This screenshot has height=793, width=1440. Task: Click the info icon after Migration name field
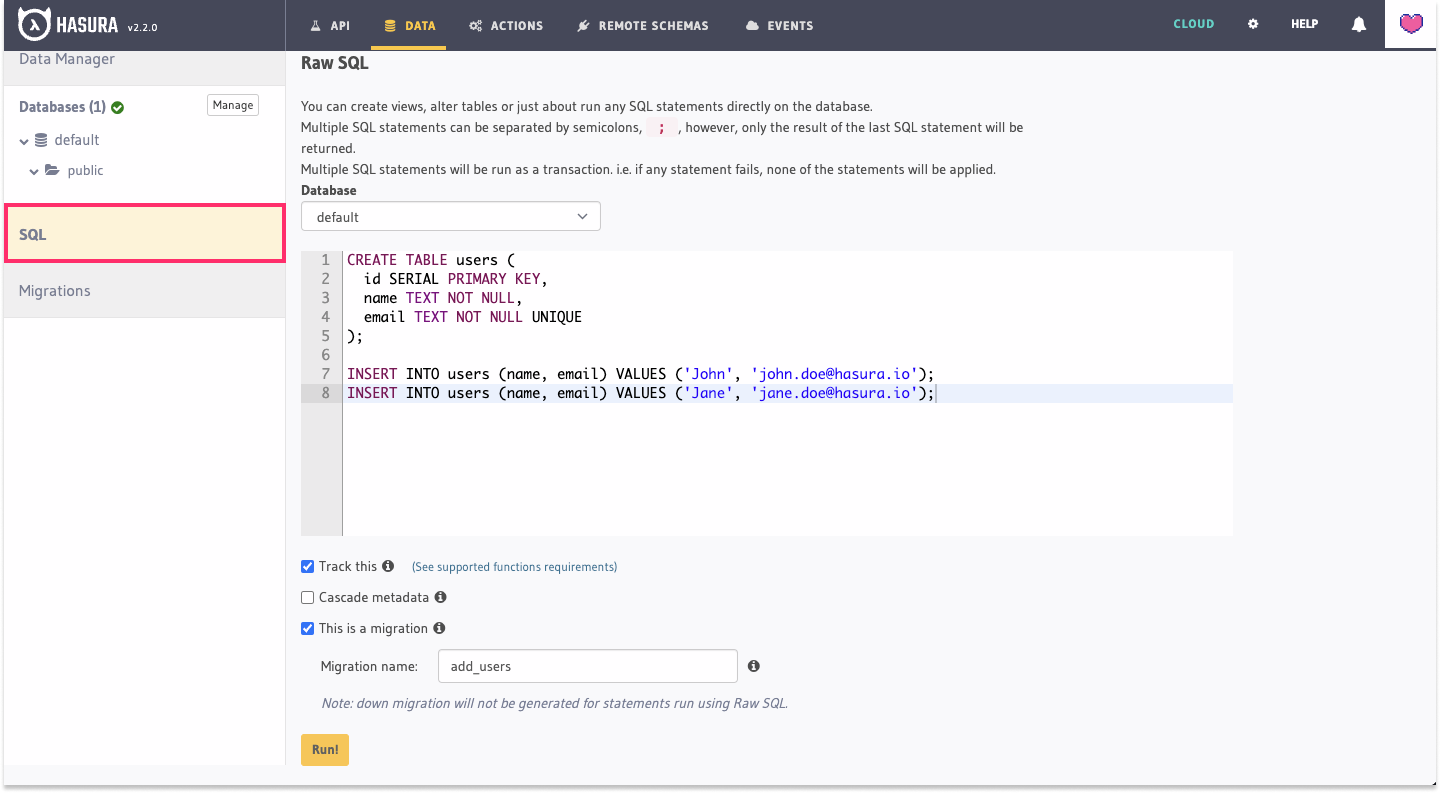(753, 666)
